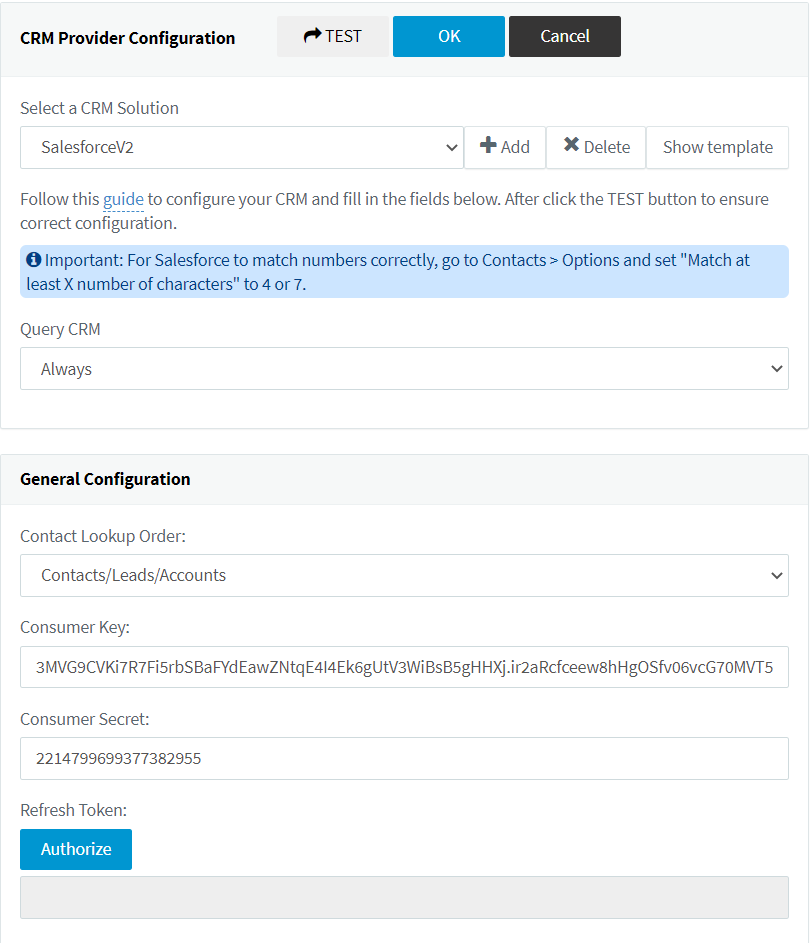Confirm configuration with the OK button
Image resolution: width=812 pixels, height=943 pixels.
pos(449,37)
